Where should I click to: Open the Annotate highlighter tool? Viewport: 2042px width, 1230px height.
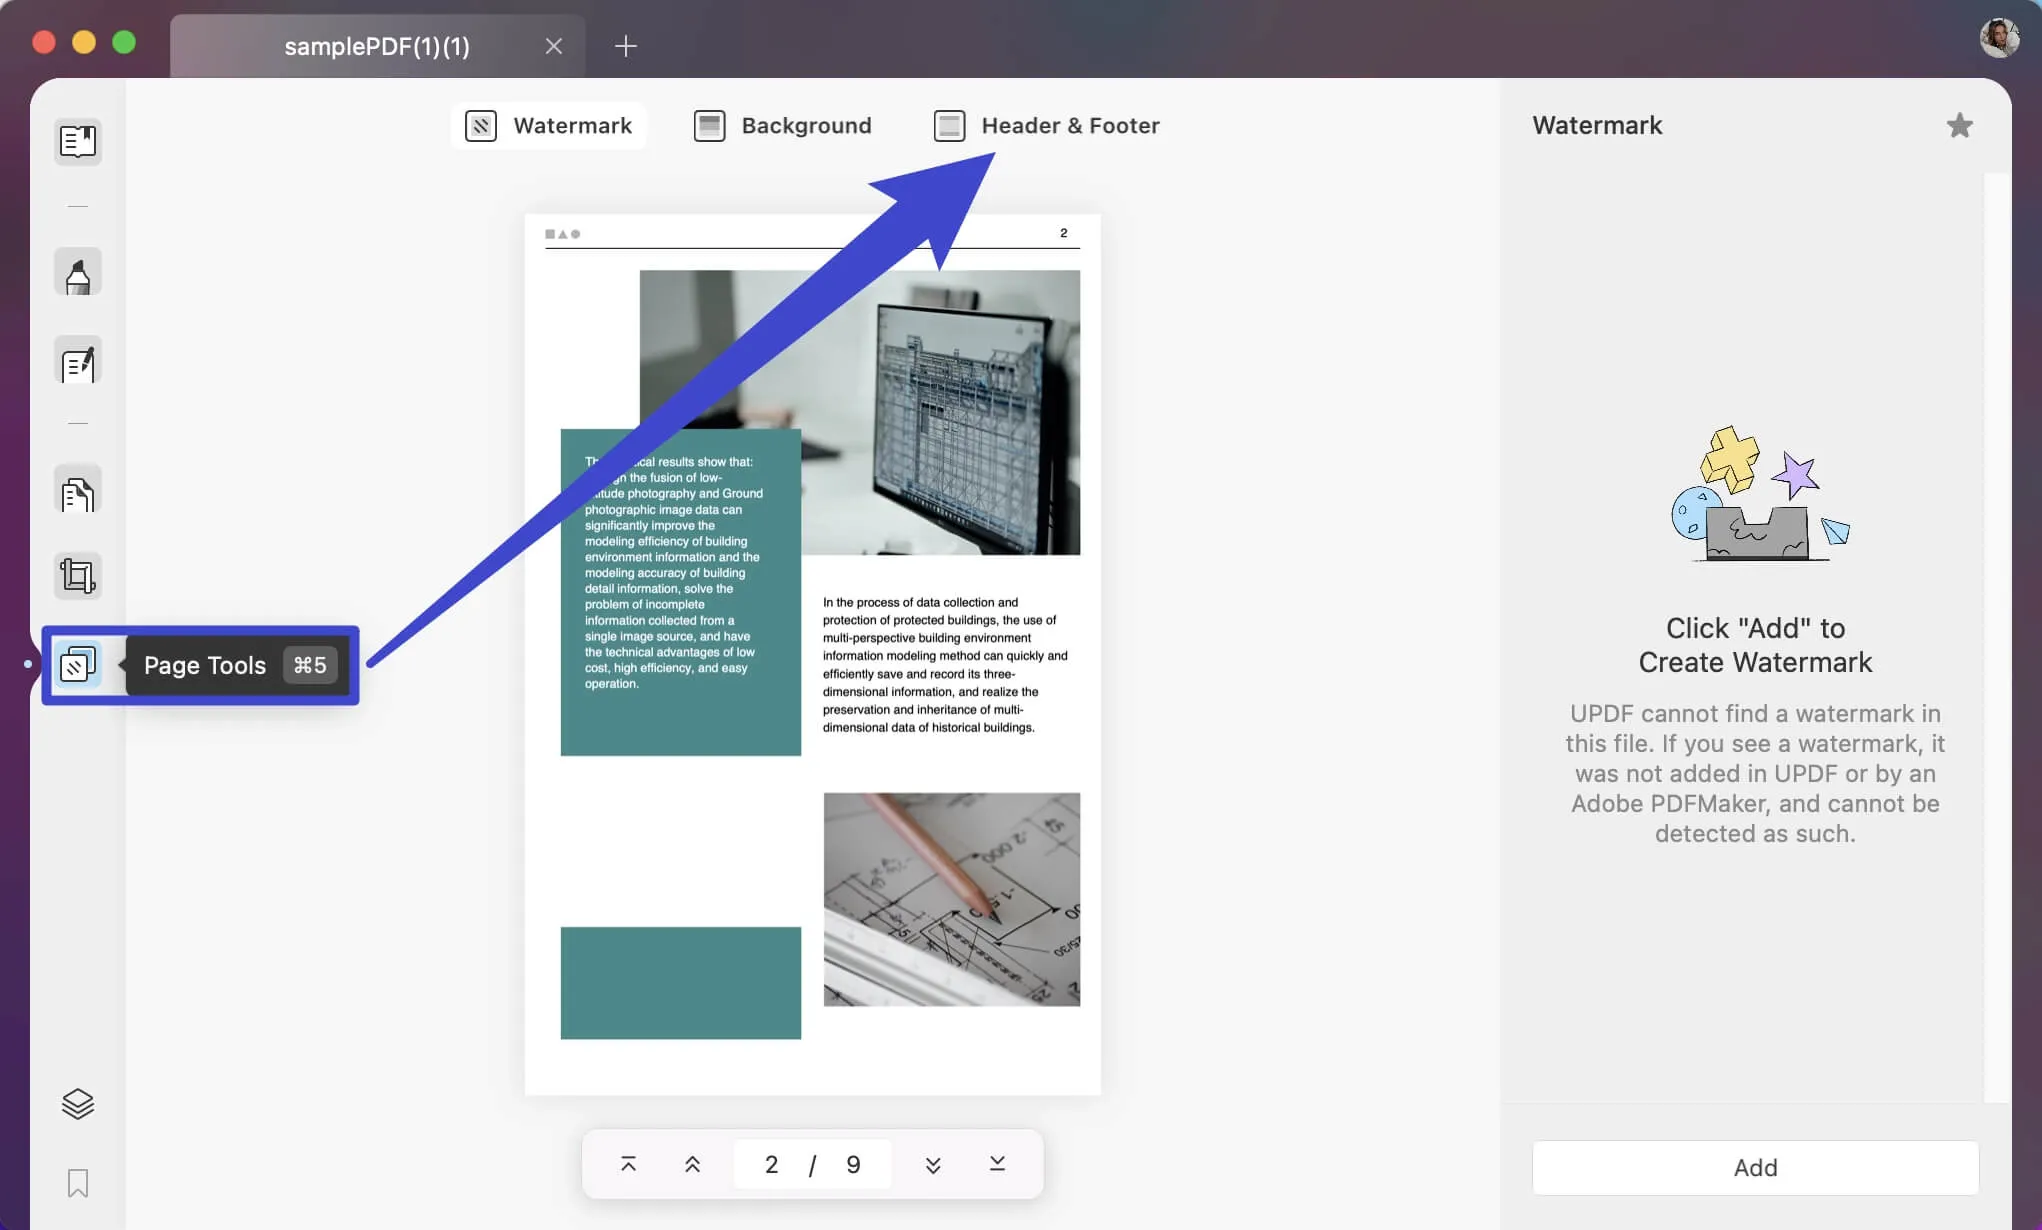tap(77, 271)
